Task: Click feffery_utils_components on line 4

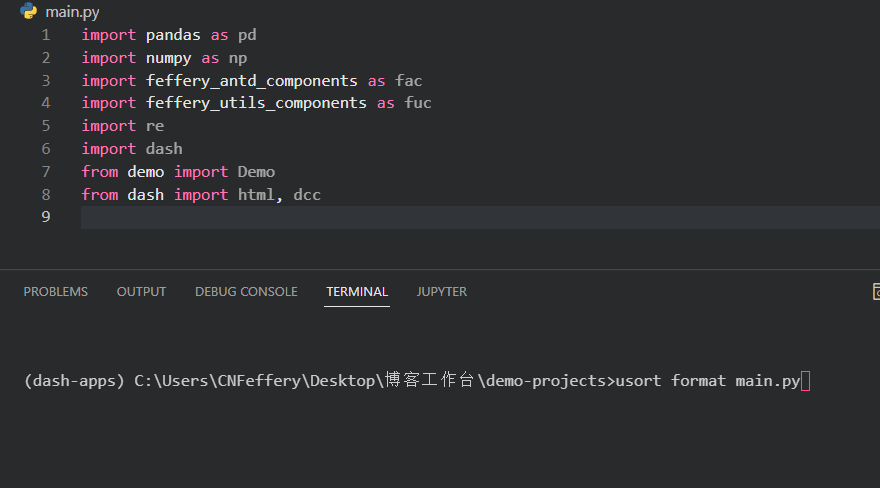Action: (x=256, y=103)
